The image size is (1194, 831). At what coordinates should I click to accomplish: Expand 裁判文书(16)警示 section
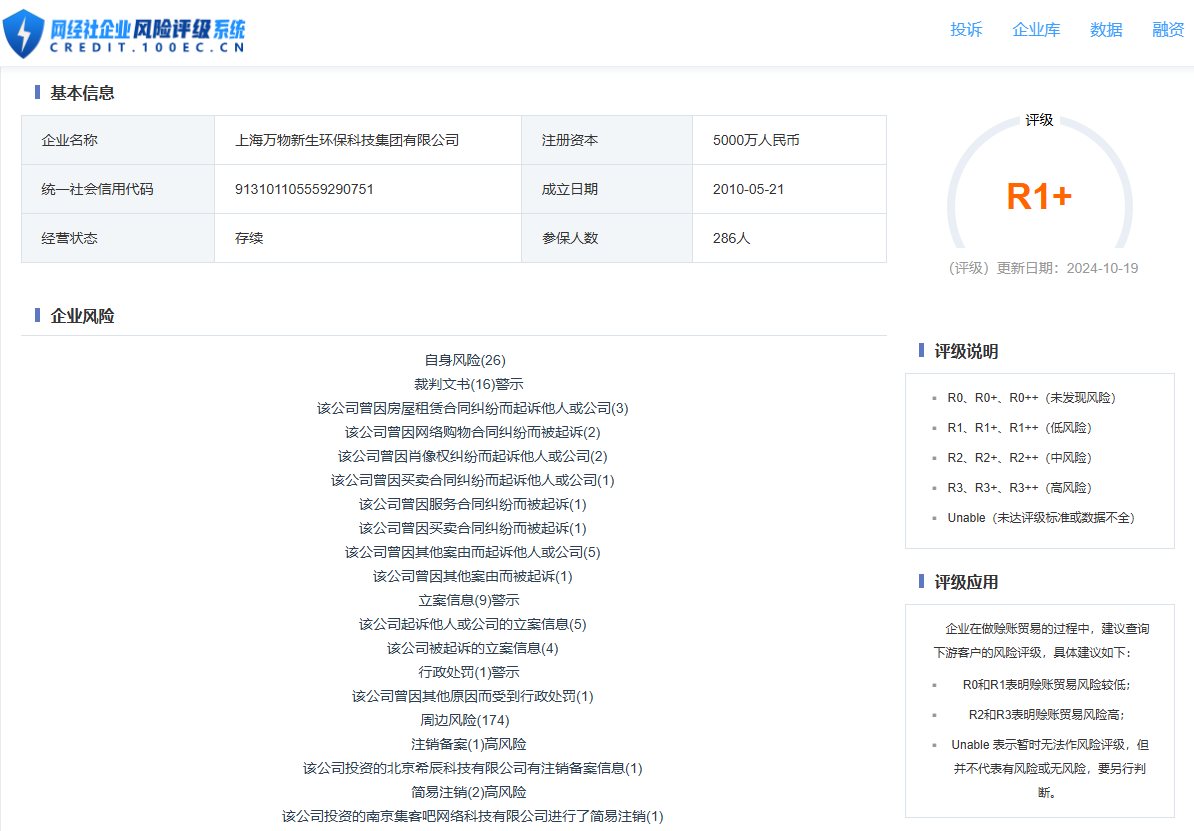468,384
